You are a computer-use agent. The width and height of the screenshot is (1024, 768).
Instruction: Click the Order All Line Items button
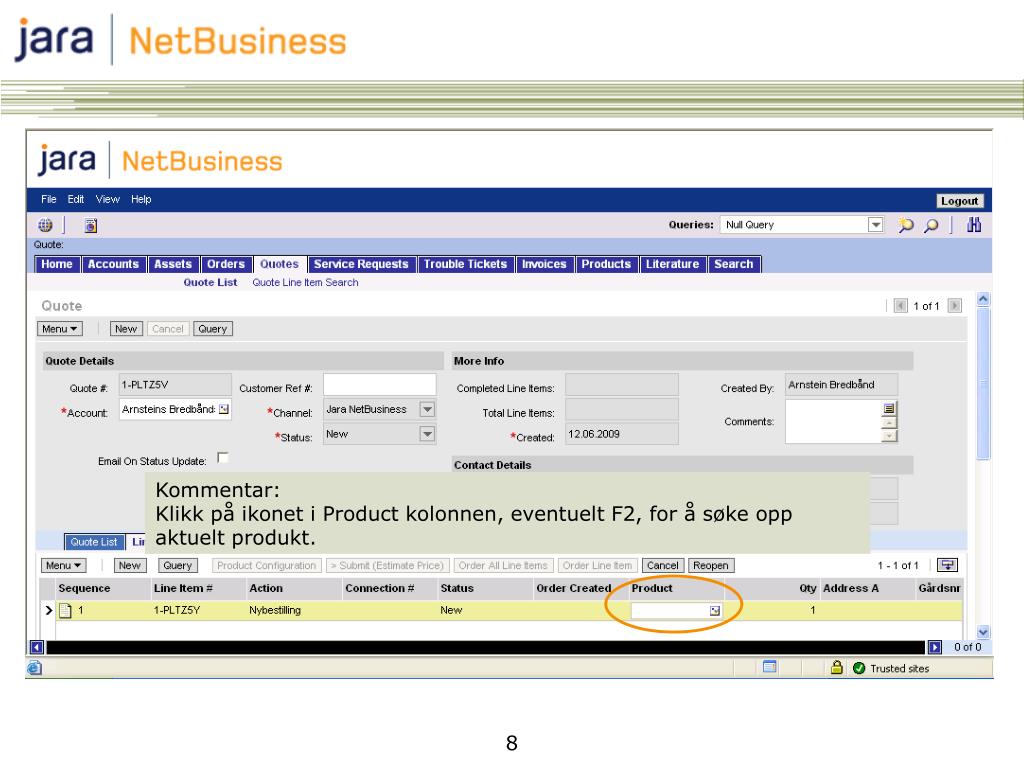point(503,566)
